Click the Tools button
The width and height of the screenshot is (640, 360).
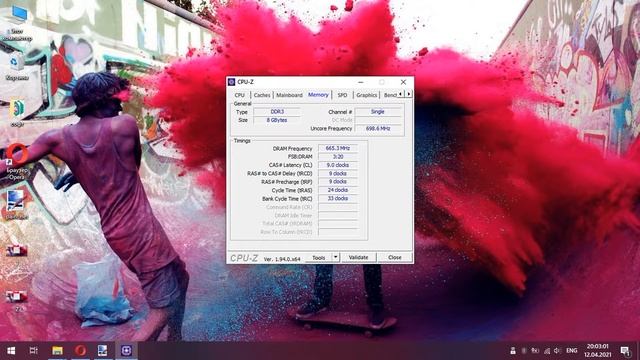pos(319,258)
